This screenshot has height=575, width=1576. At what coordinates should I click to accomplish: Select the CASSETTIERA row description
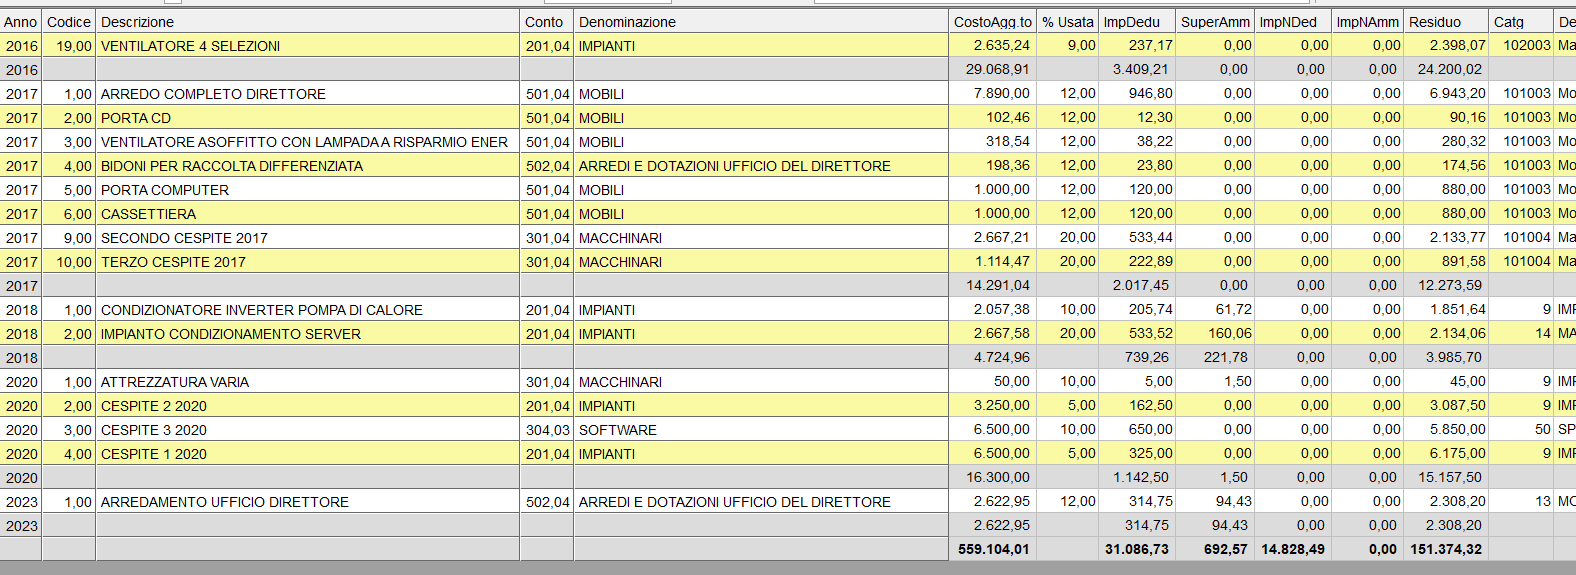(148, 214)
